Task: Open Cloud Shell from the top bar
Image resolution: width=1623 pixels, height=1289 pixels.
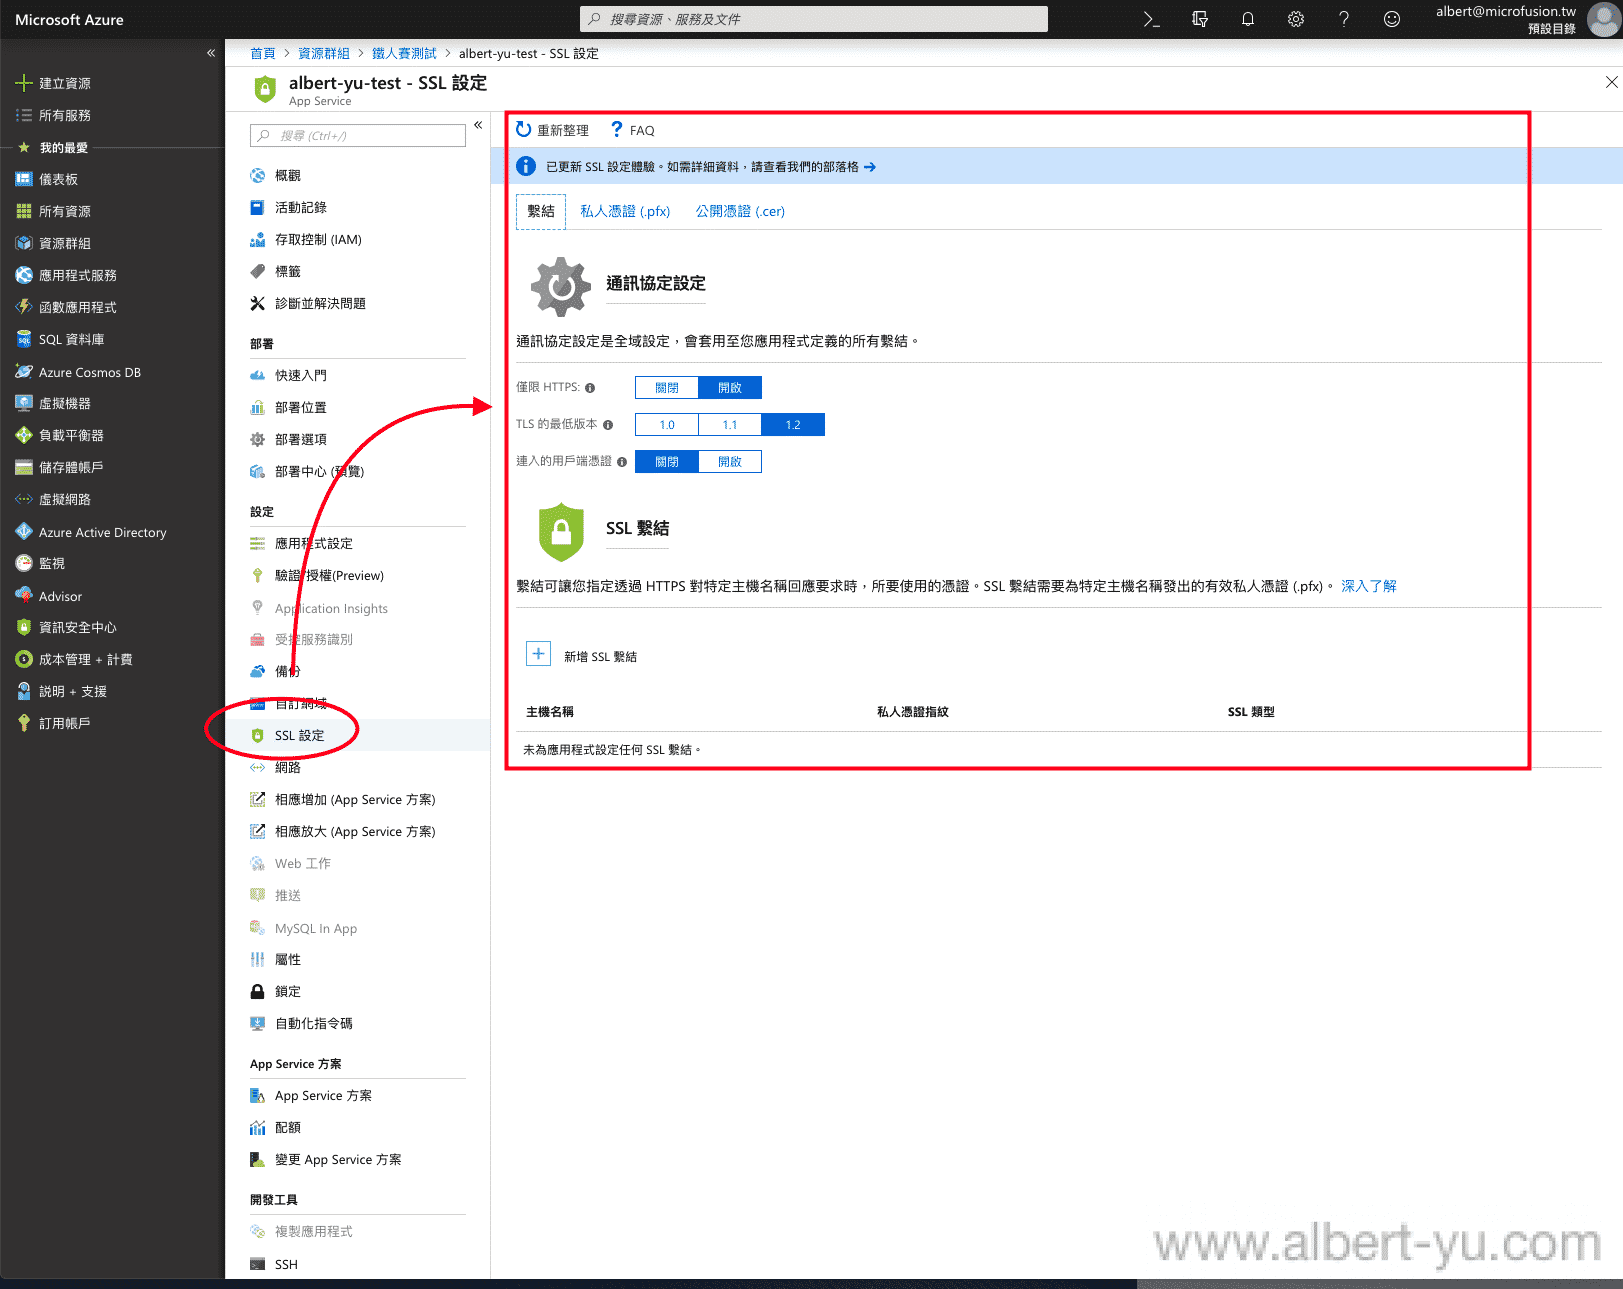Action: click(x=1151, y=19)
